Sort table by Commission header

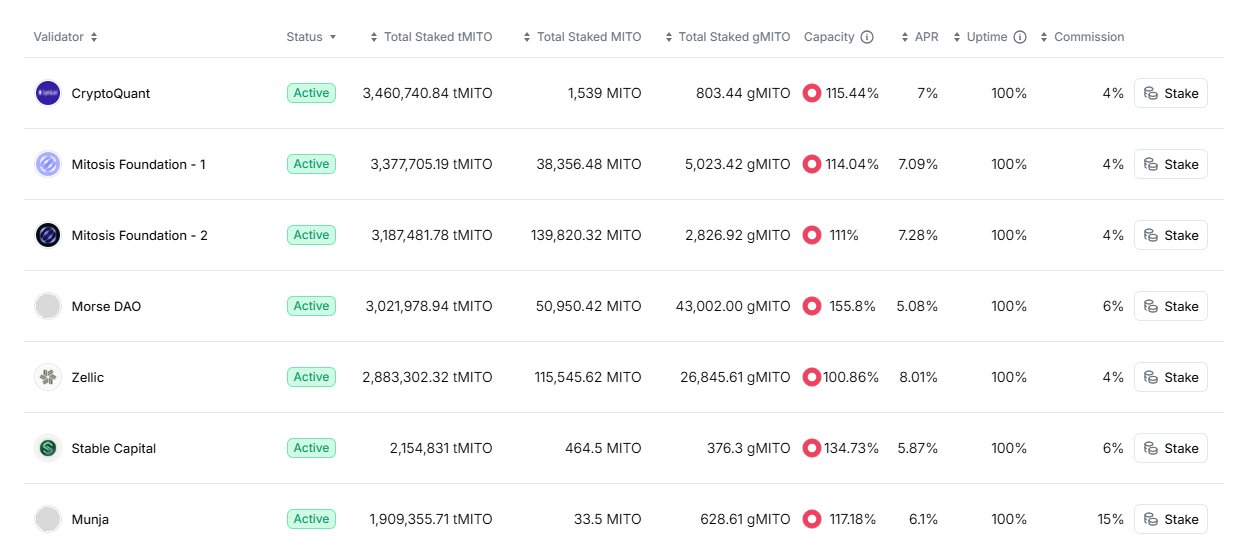(1082, 37)
